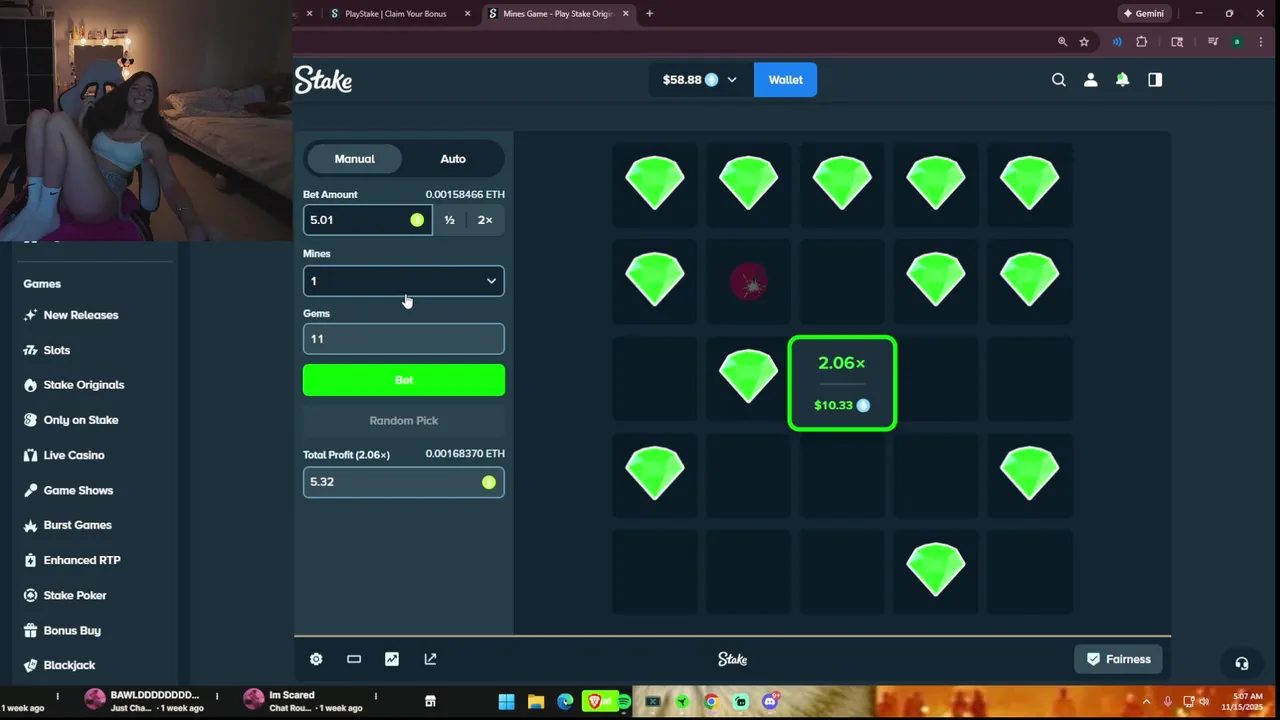The image size is (1280, 720).
Task: Click the live support headset icon
Action: (x=1242, y=663)
